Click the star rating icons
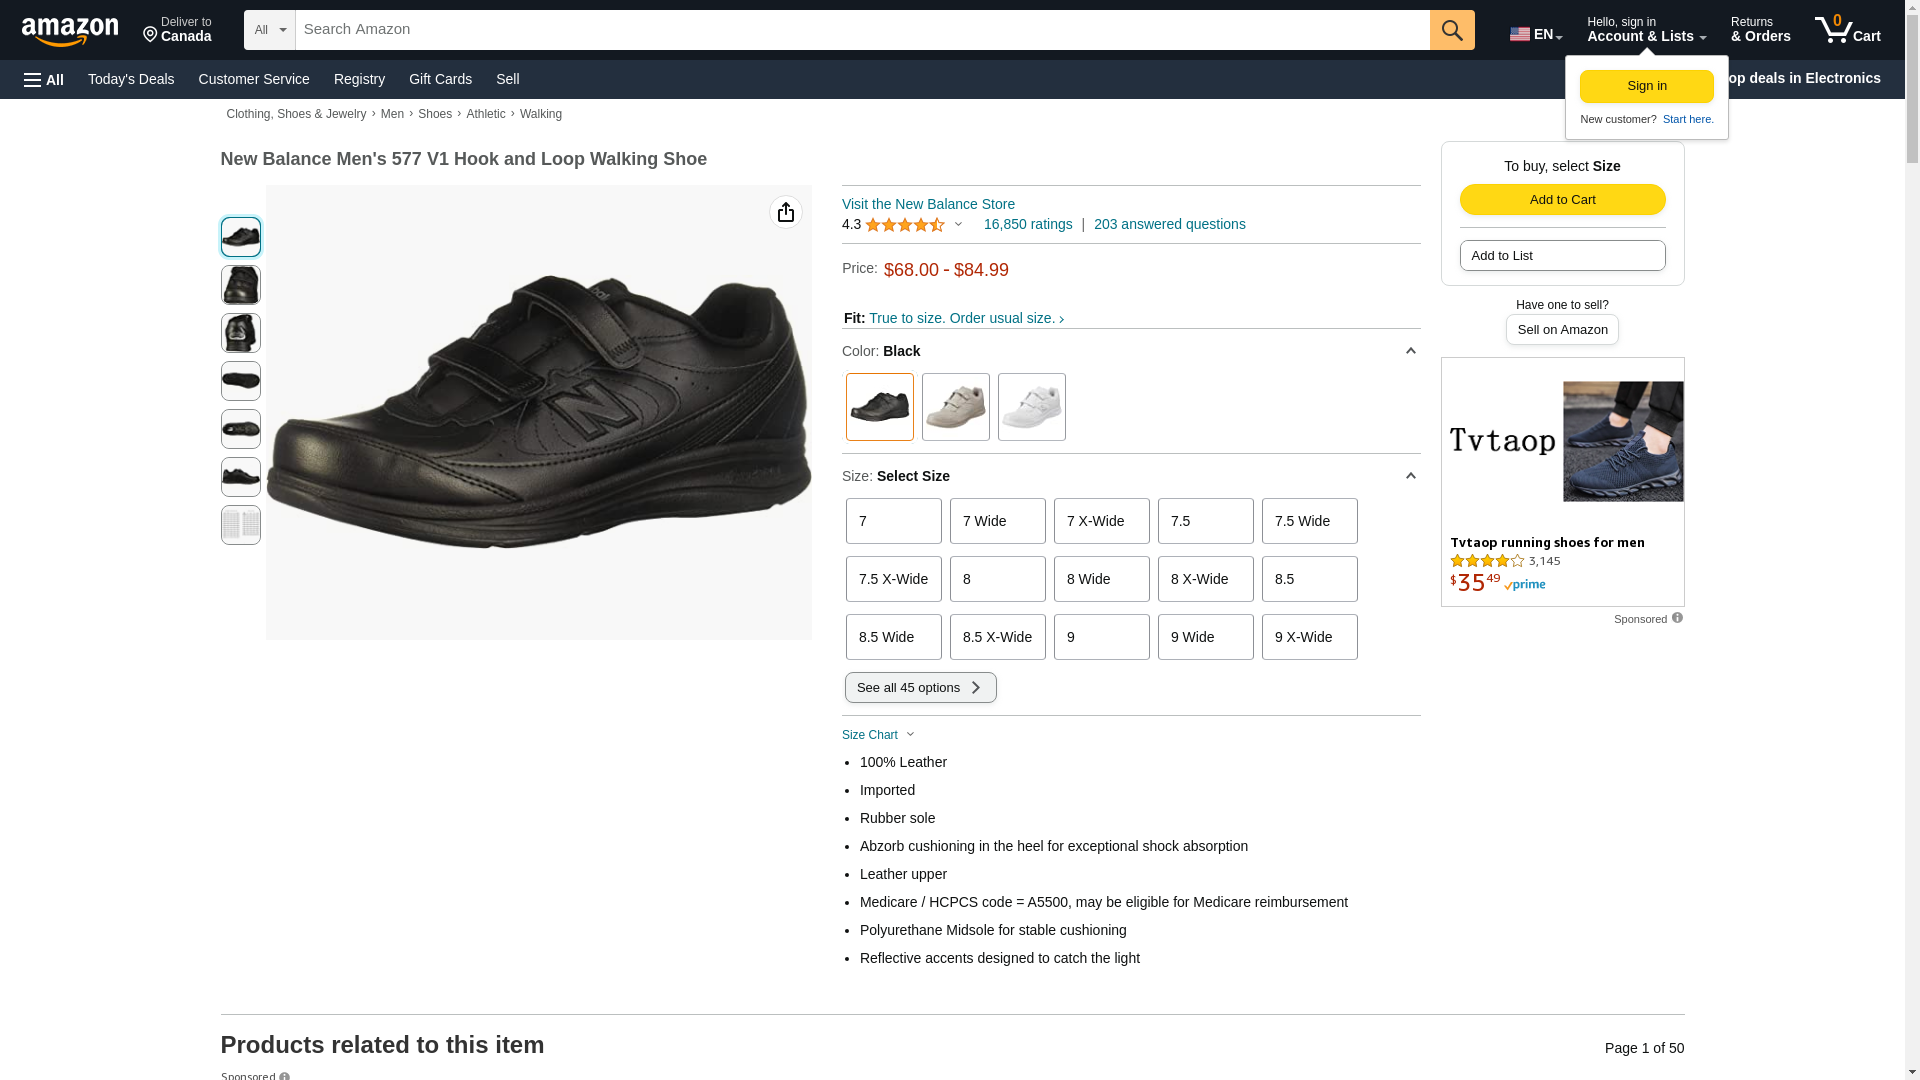Viewport: 1920px width, 1080px height. [904, 225]
